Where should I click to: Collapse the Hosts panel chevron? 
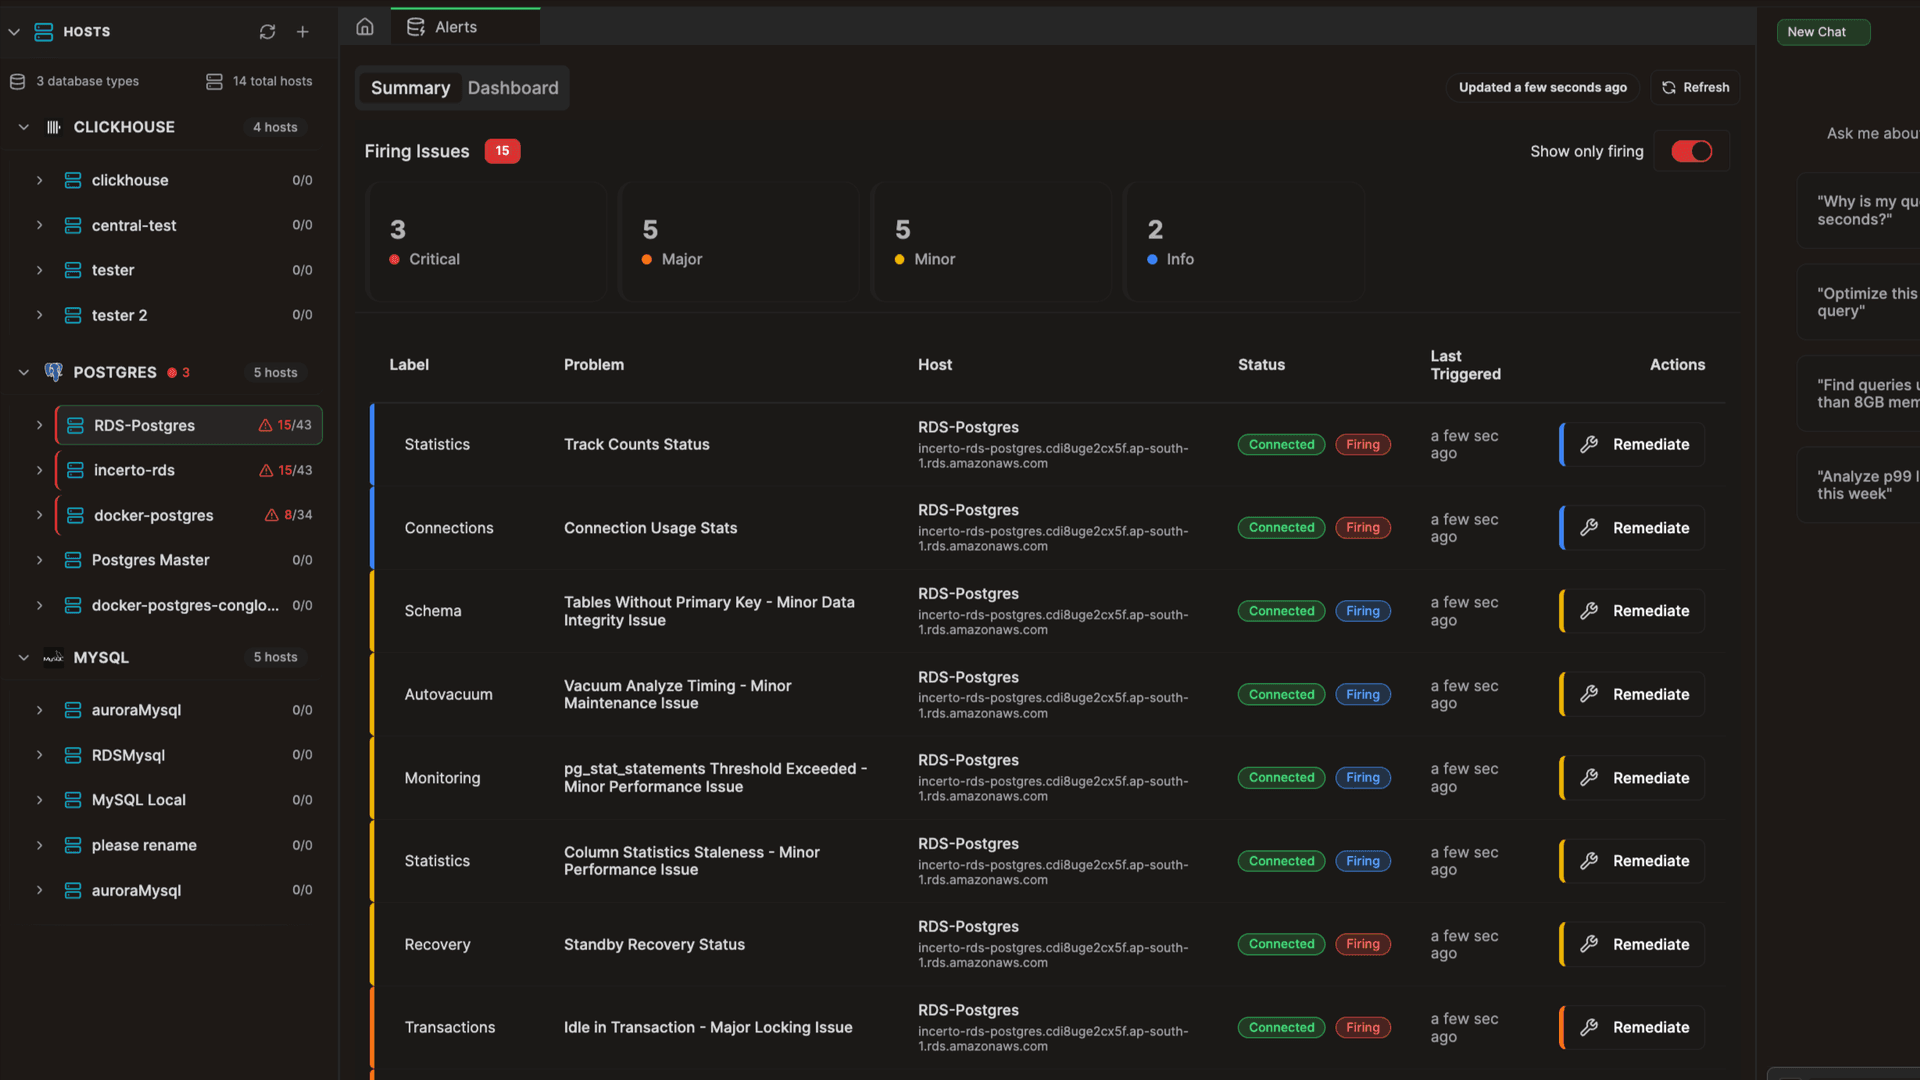coord(14,32)
